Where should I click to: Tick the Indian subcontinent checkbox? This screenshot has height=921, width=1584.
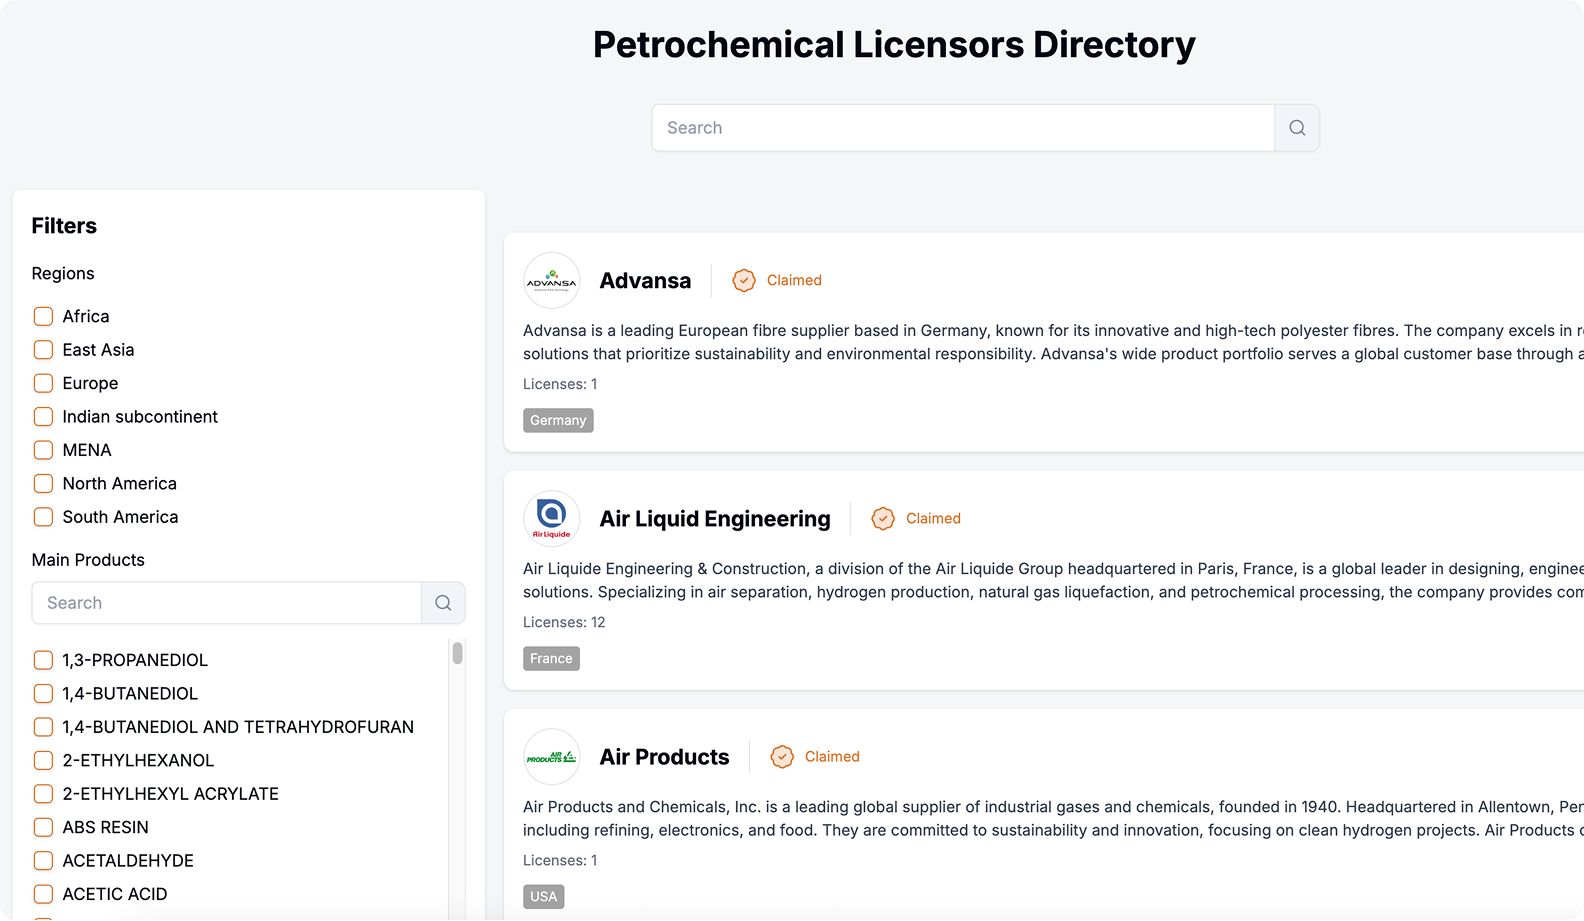point(43,417)
